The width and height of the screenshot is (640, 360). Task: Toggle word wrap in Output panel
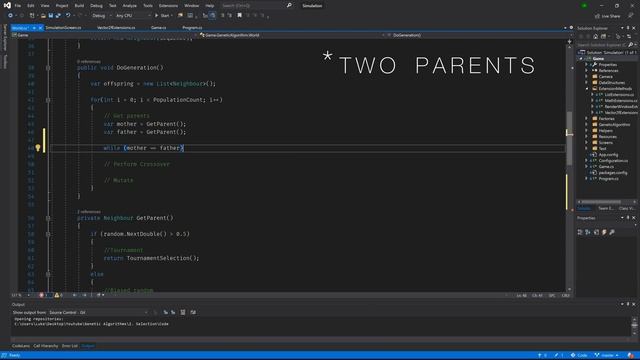pos(193,312)
